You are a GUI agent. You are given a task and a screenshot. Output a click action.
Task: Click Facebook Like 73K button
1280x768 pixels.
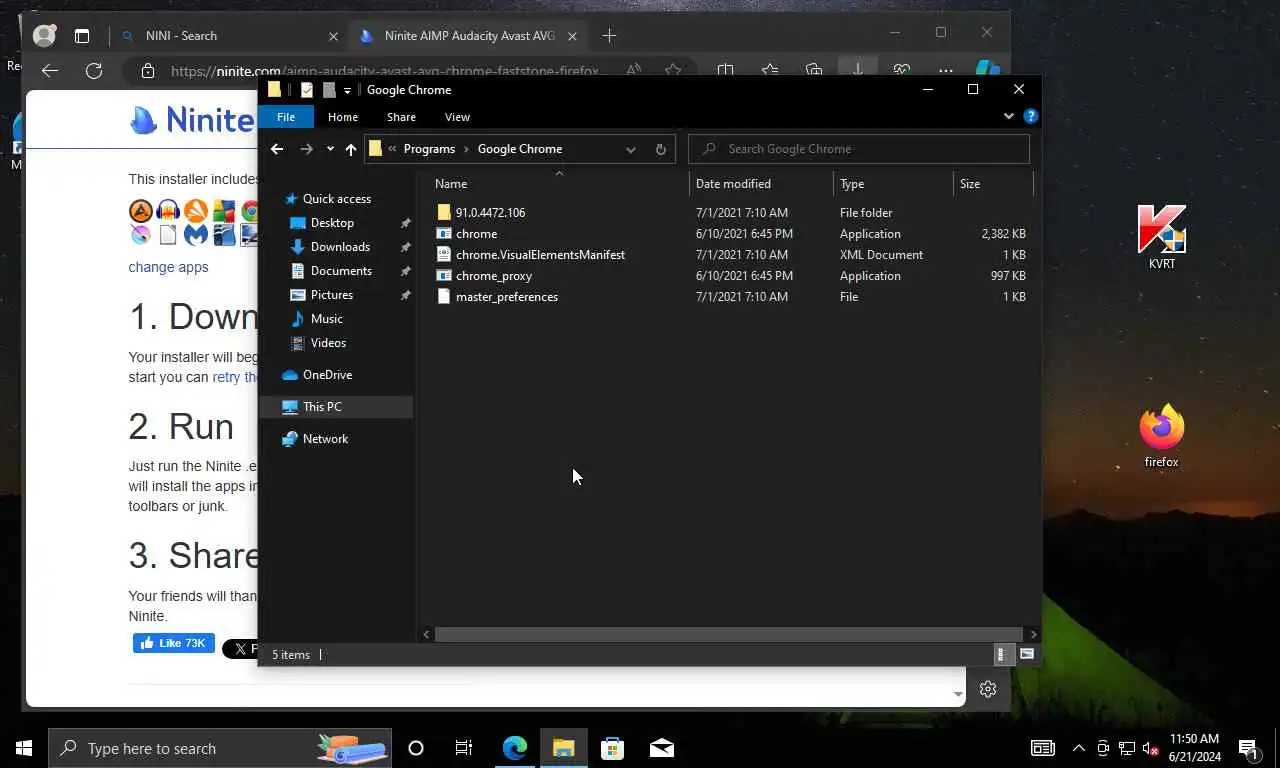174,643
